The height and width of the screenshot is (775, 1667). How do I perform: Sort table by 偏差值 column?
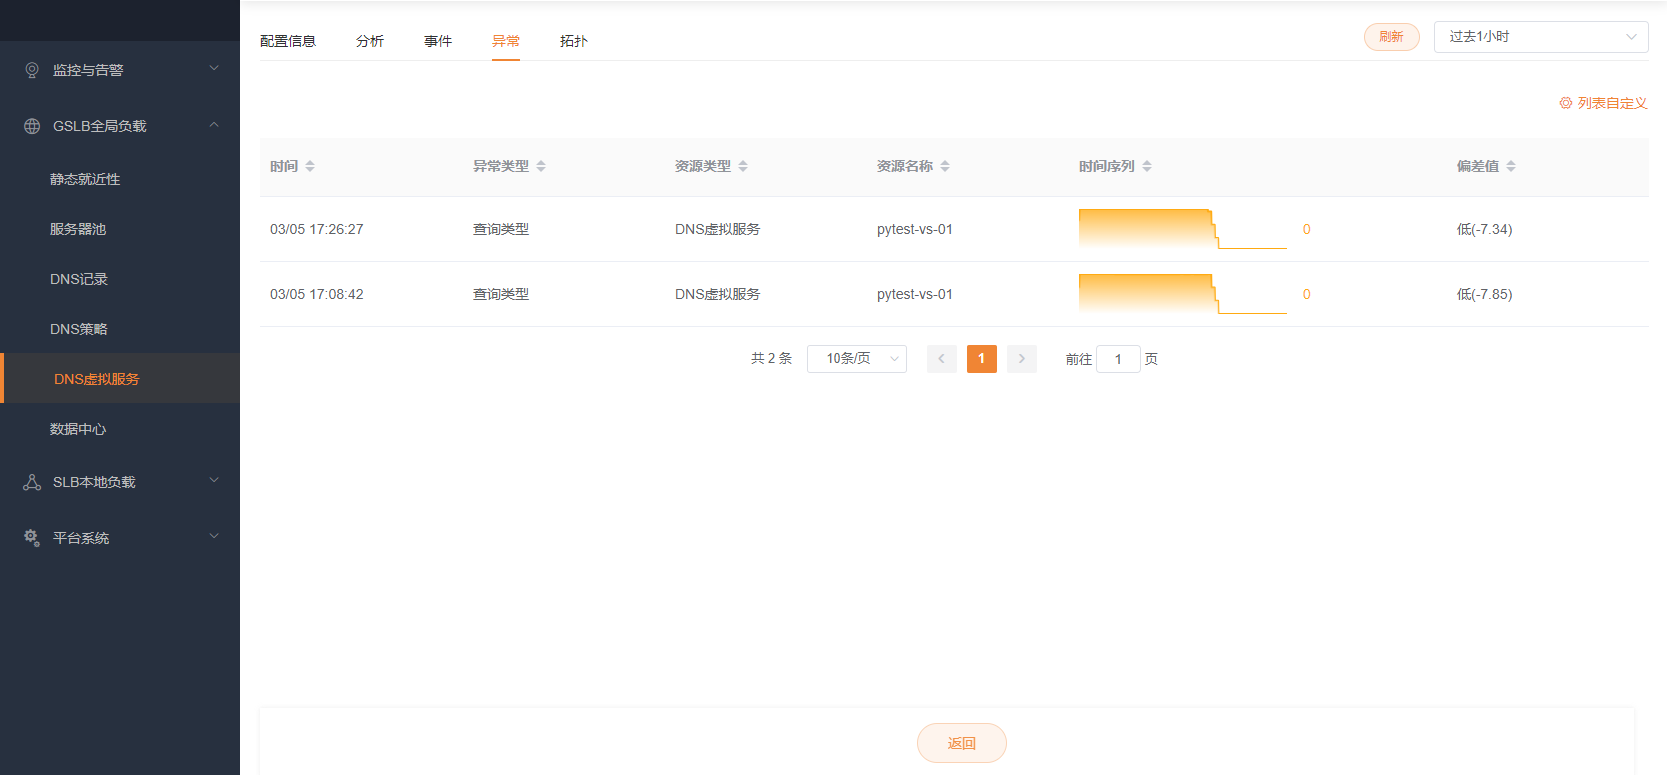click(1511, 166)
